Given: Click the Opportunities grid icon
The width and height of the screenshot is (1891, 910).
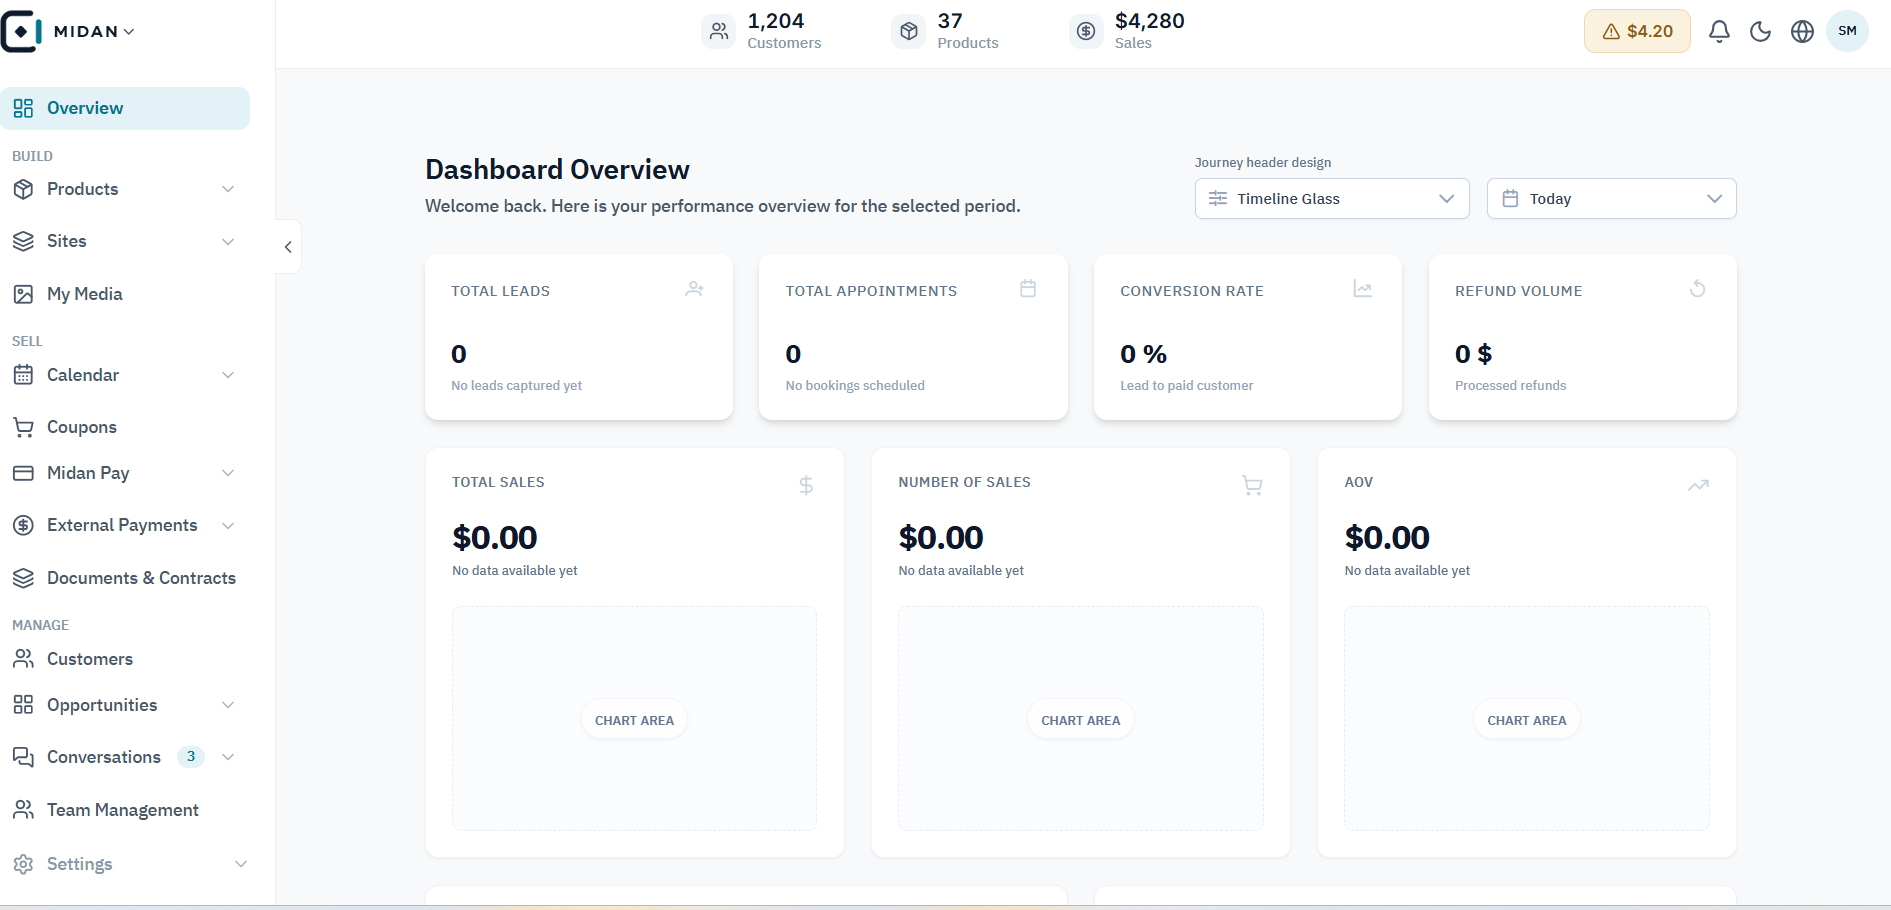Looking at the screenshot, I should (x=23, y=705).
